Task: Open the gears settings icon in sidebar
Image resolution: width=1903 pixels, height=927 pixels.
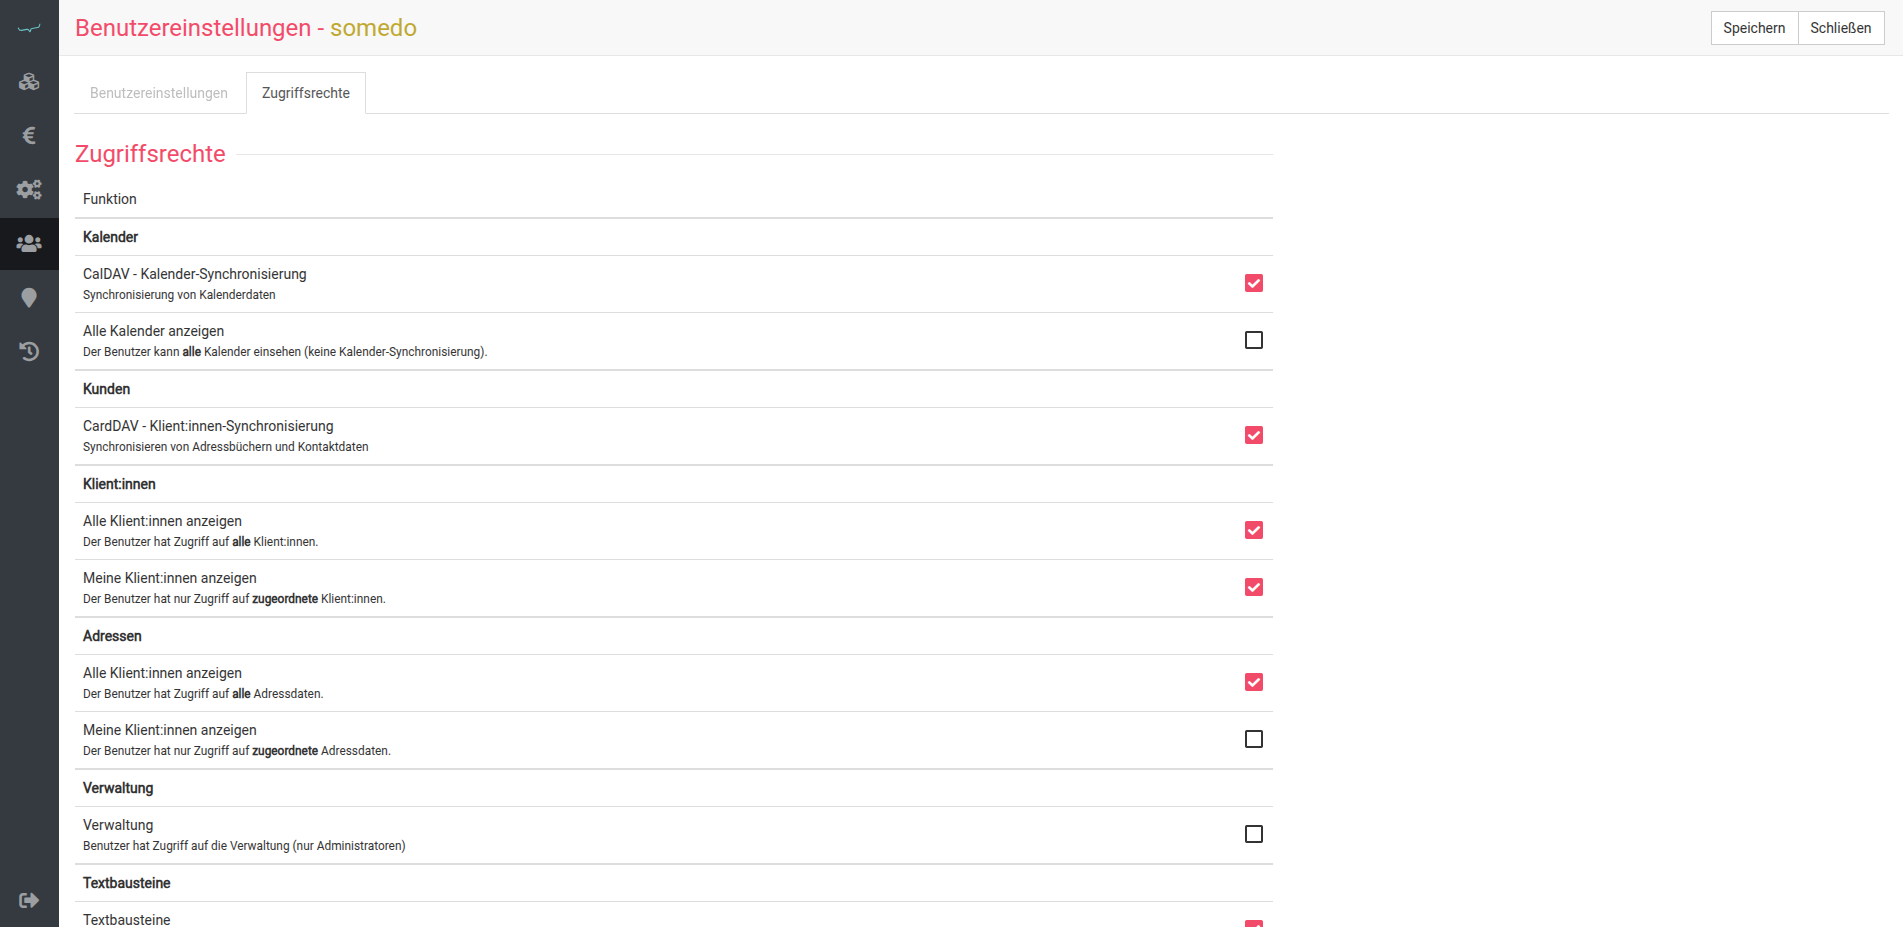Action: 29,189
